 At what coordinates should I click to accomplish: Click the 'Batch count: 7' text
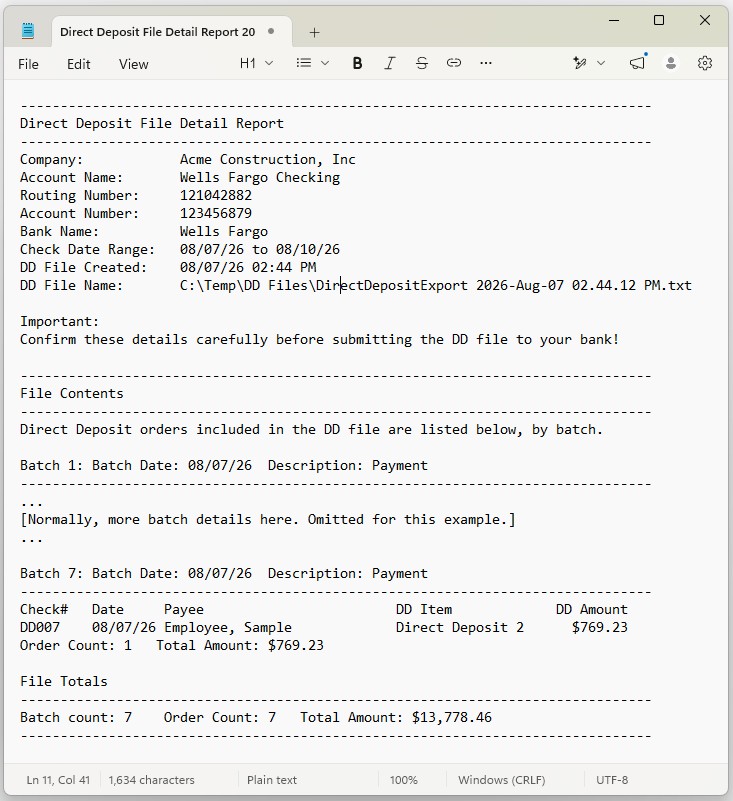click(76, 717)
